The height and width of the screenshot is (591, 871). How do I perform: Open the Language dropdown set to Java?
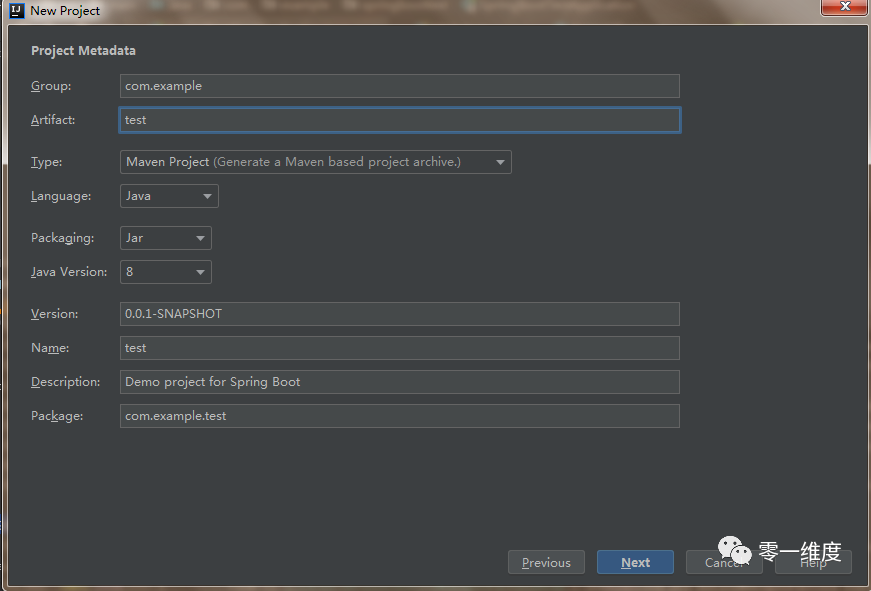click(169, 196)
